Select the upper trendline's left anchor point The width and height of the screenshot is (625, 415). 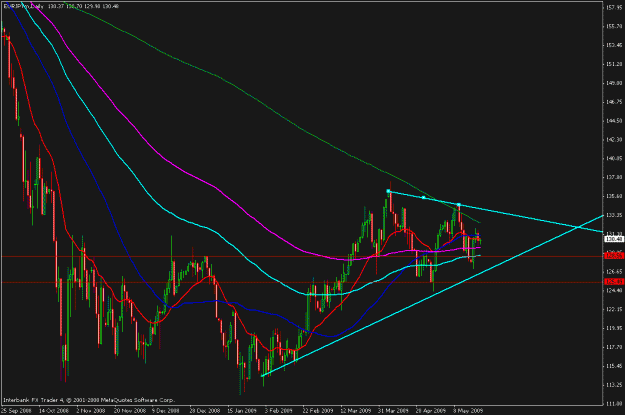(389, 191)
